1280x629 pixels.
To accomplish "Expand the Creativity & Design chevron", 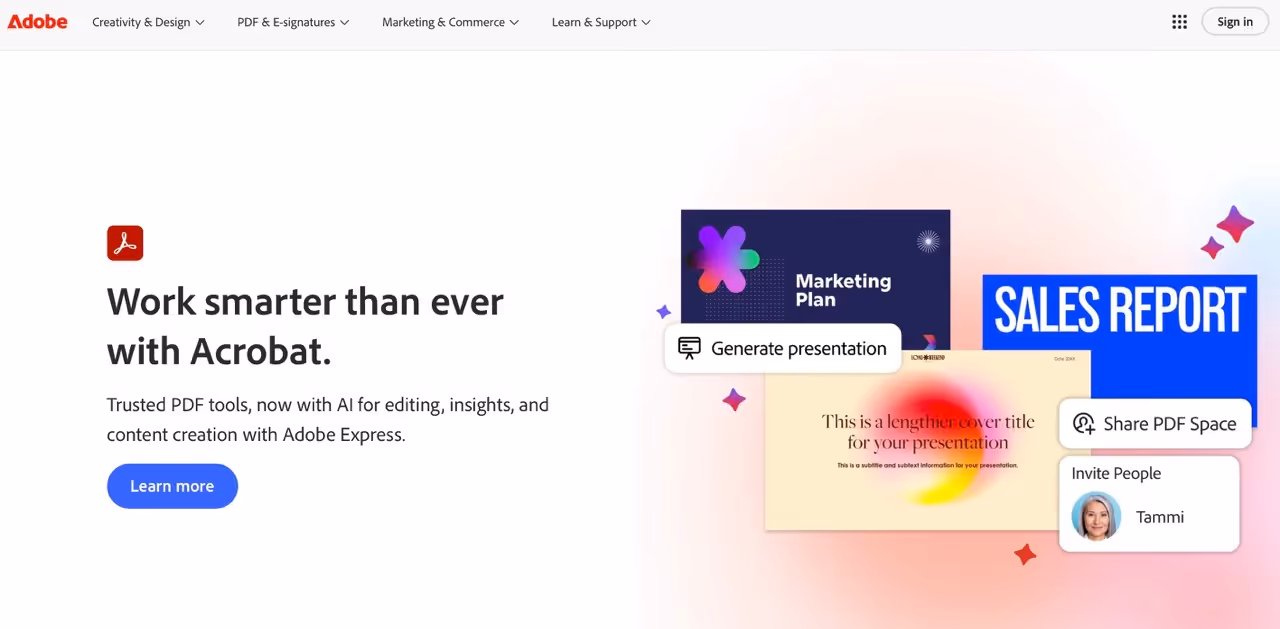I will (200, 22).
